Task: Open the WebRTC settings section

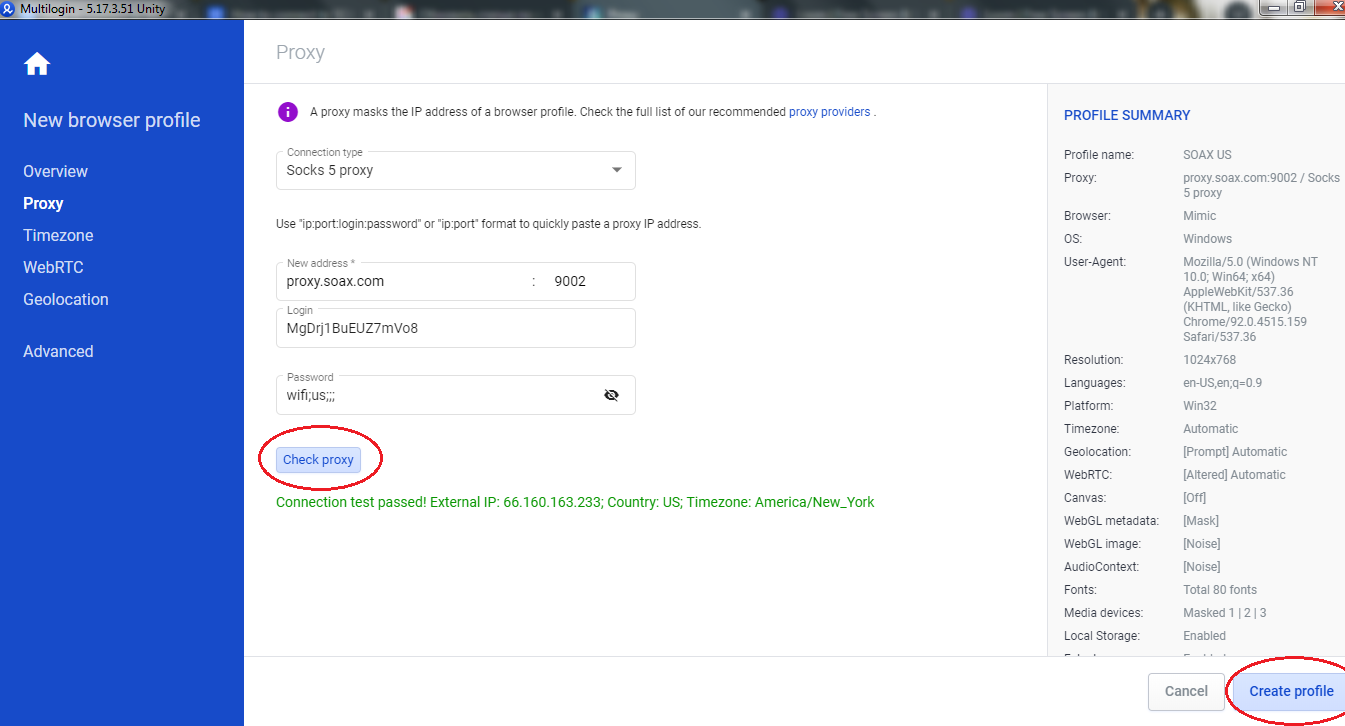Action: 53,267
